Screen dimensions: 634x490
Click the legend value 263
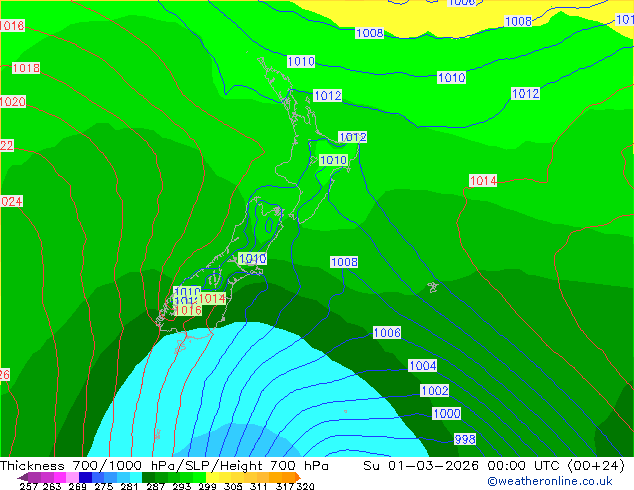[x=52, y=486]
